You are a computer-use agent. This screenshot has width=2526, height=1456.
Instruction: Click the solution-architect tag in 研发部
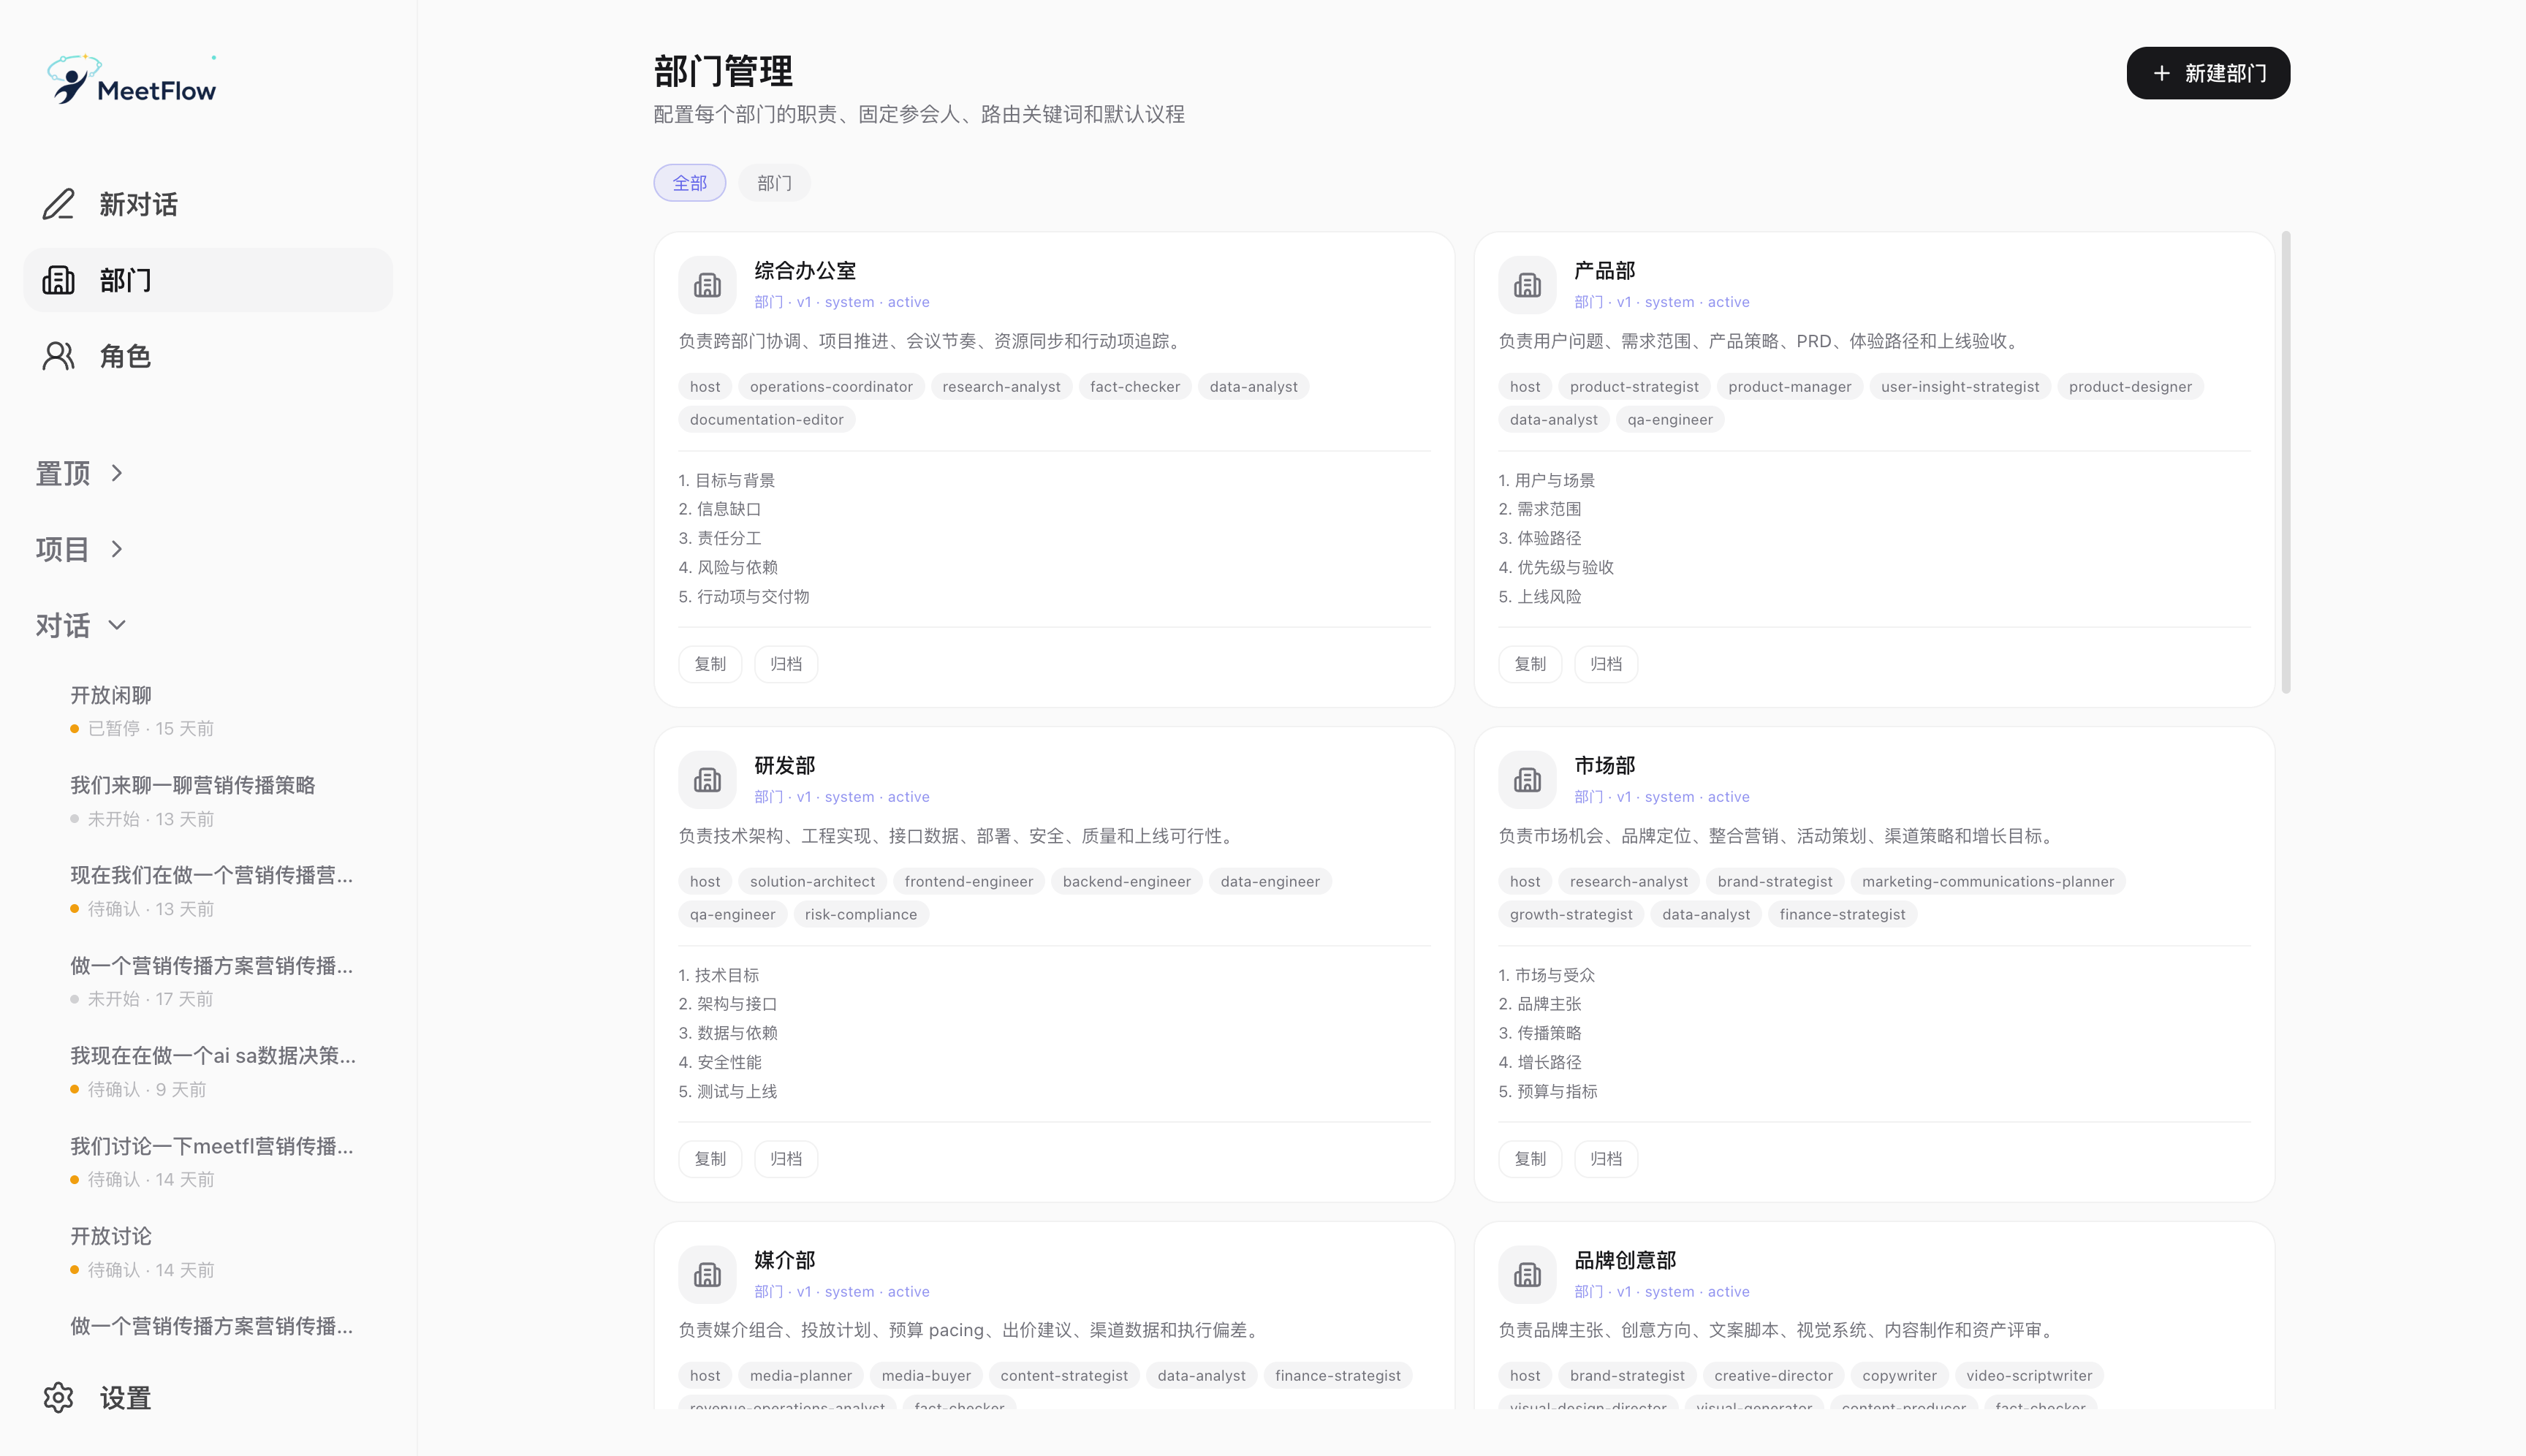812,882
